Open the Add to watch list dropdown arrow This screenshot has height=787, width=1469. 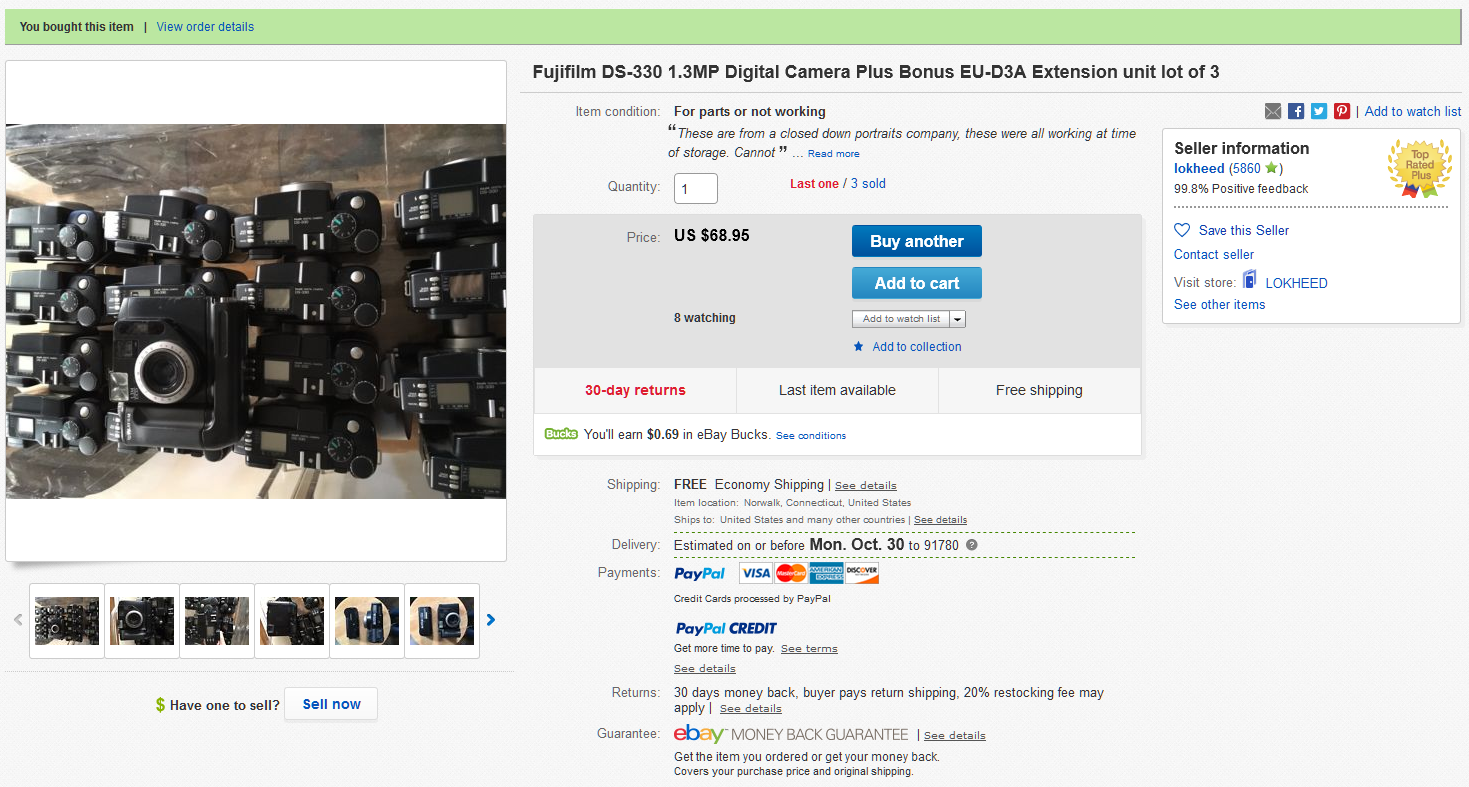click(958, 319)
